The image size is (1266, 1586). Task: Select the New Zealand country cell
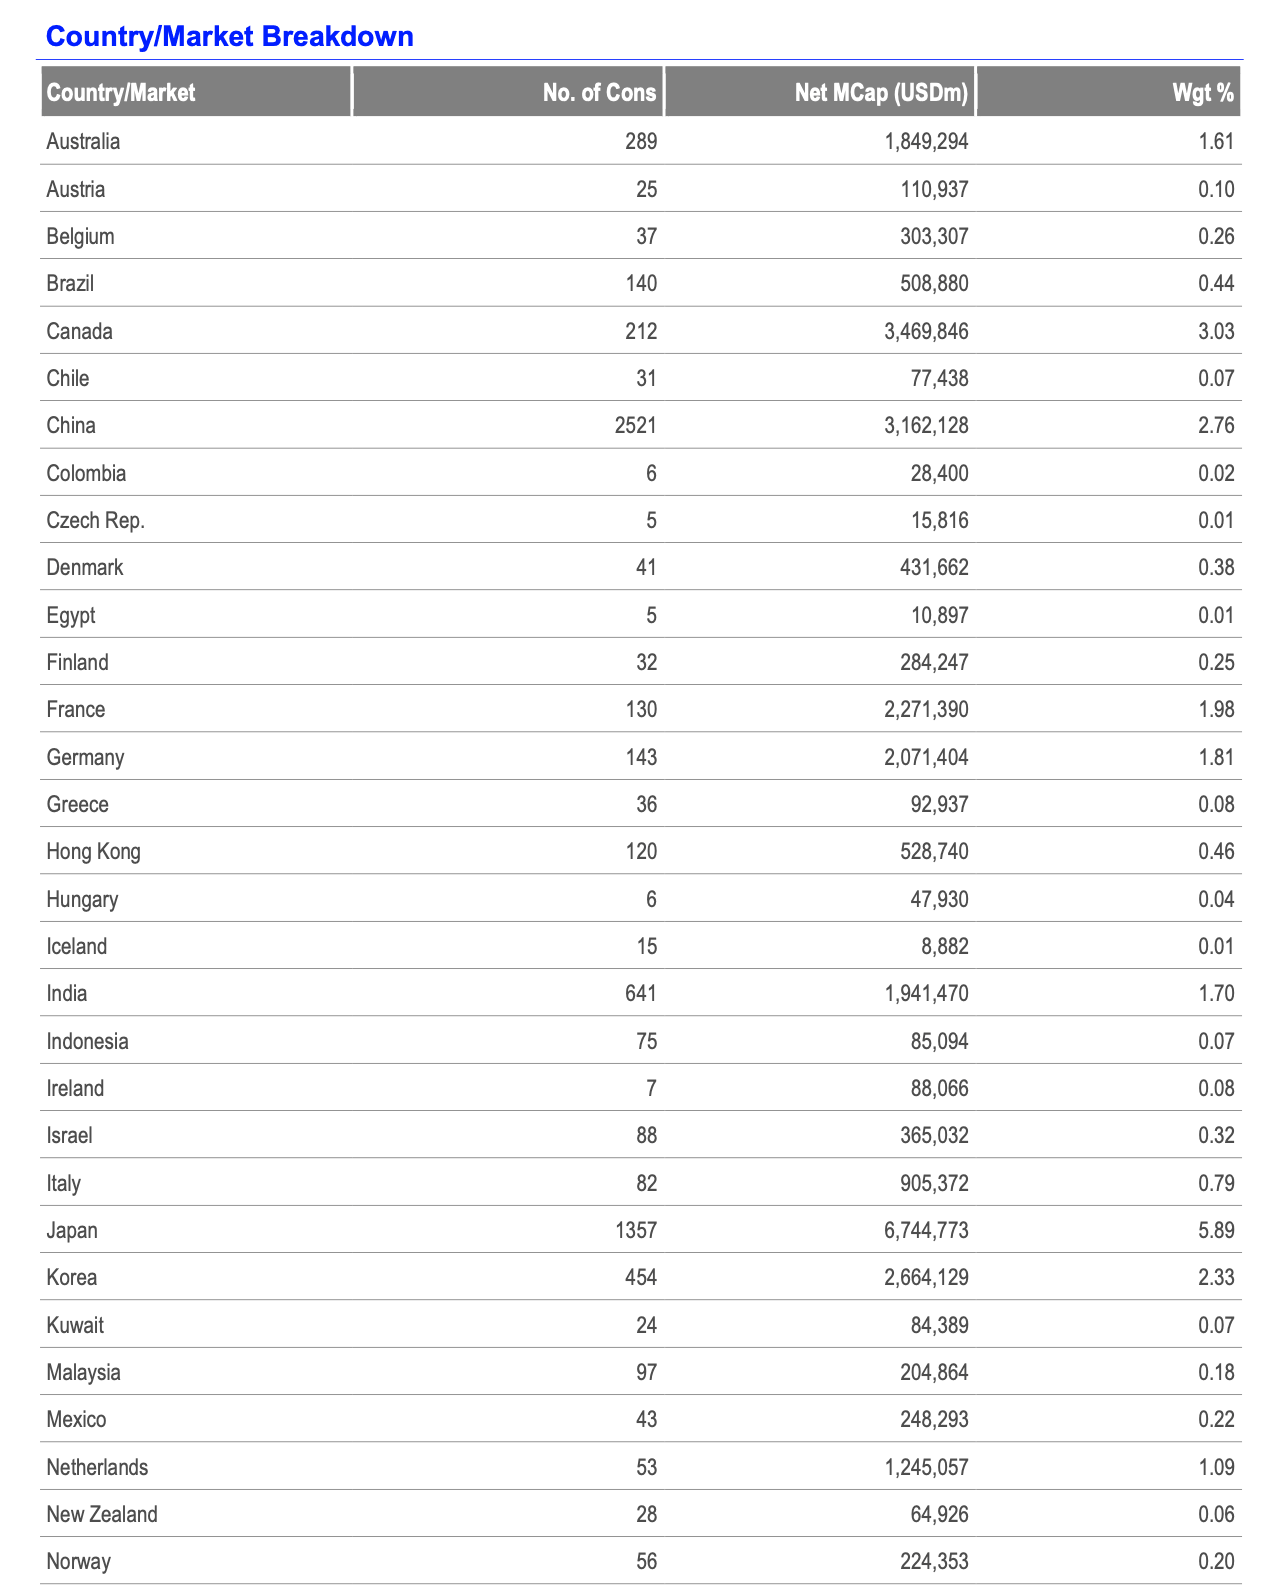click(x=102, y=1514)
